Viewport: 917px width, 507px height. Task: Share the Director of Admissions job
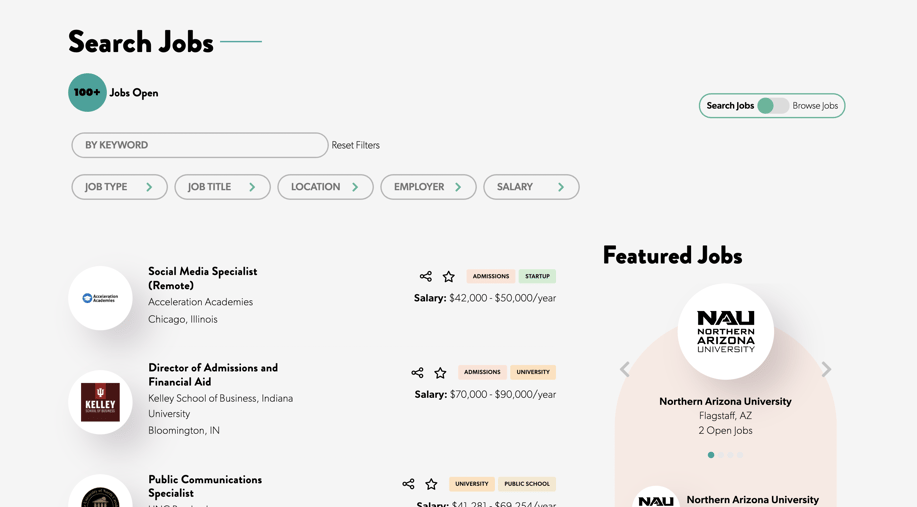pyautogui.click(x=417, y=372)
